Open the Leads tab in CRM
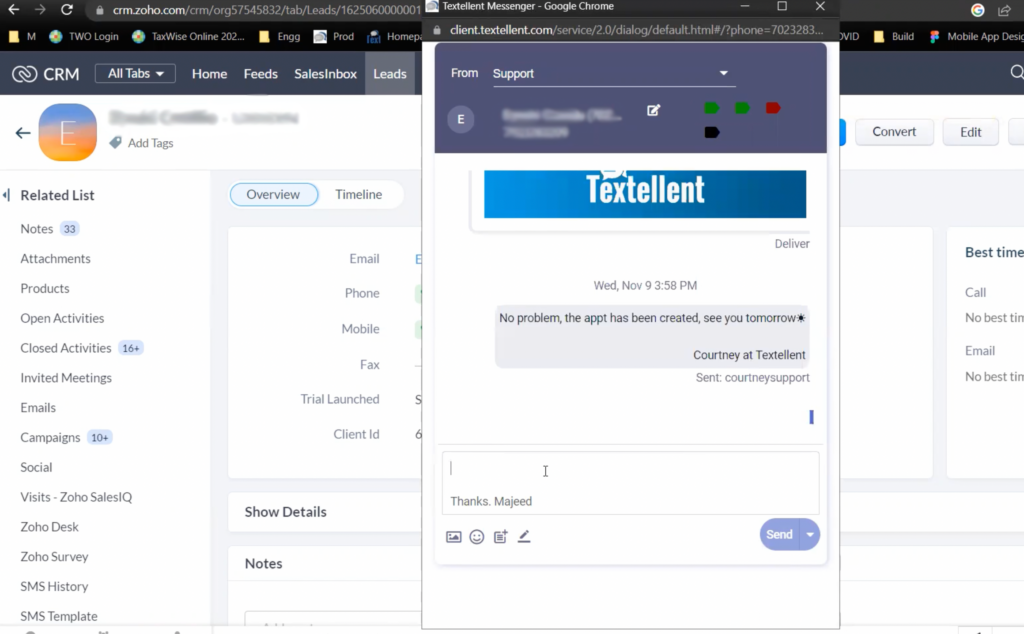This screenshot has width=1024, height=634. (x=390, y=74)
